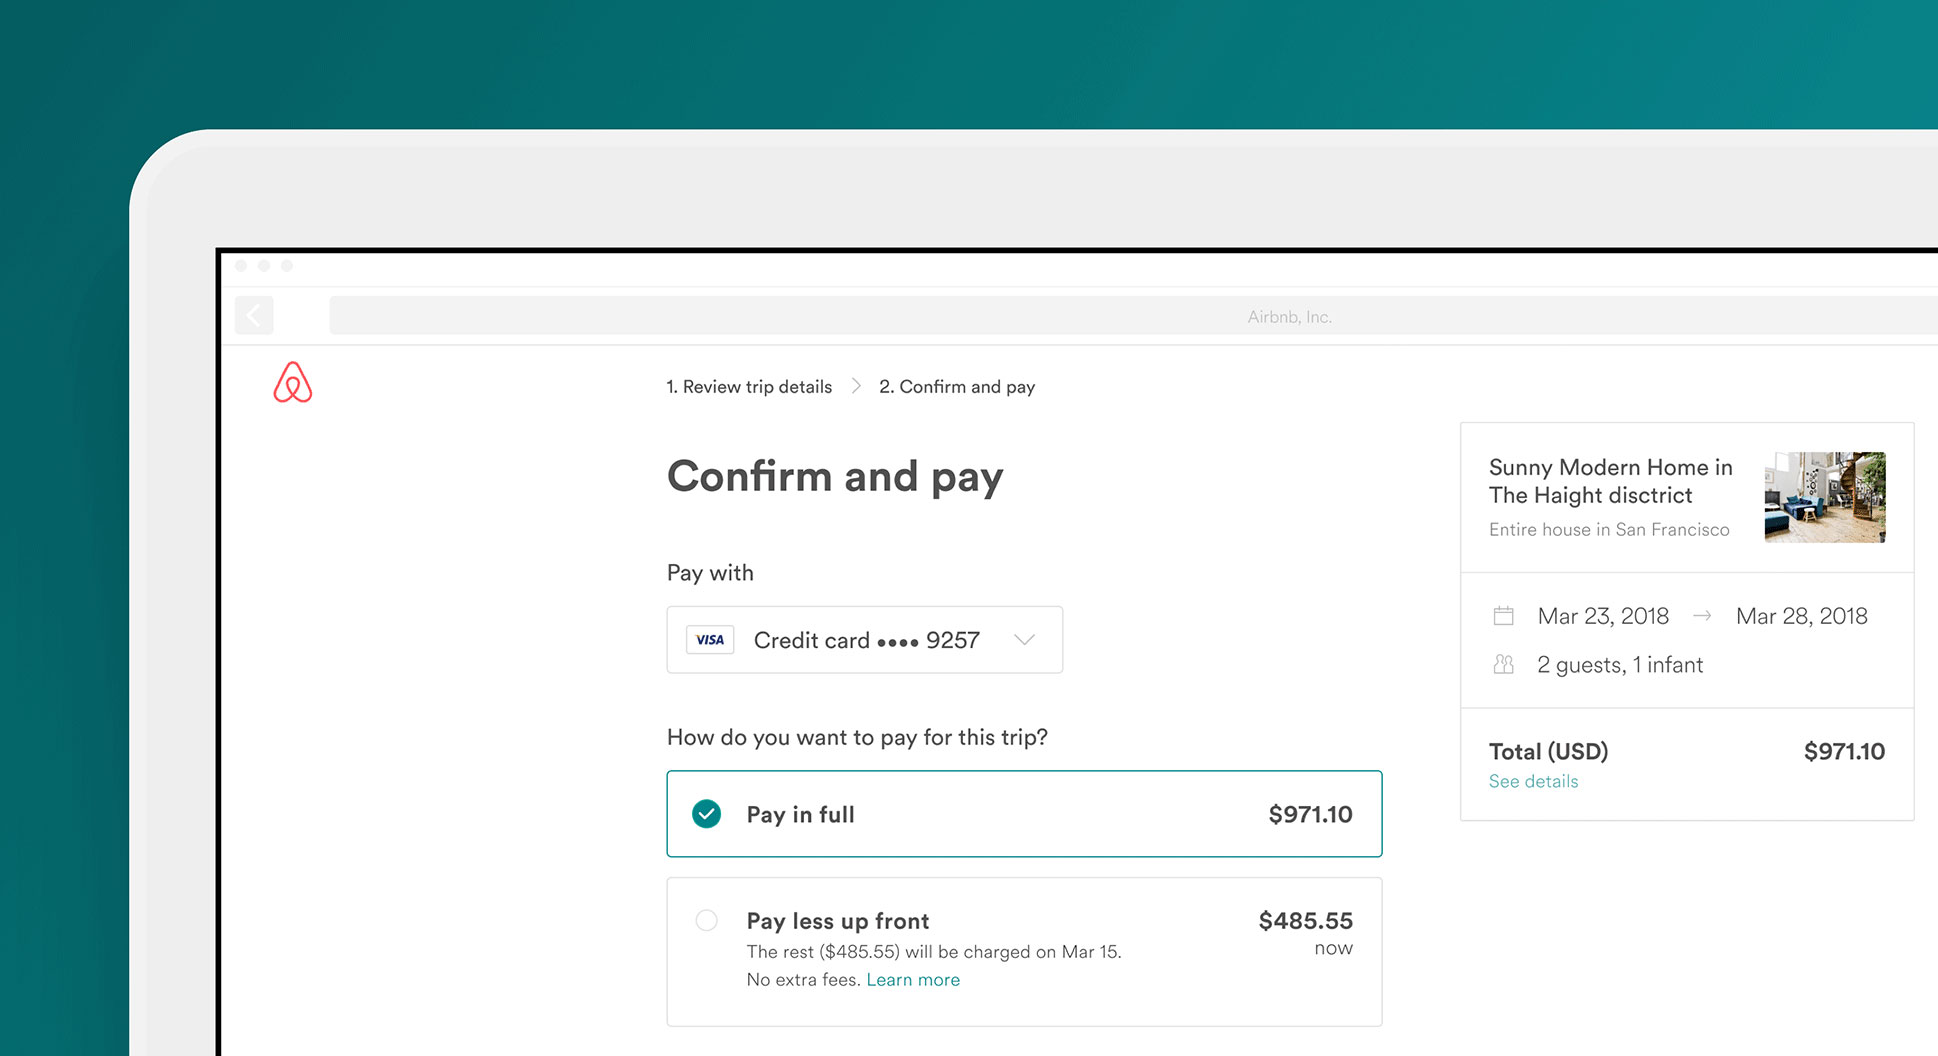Click the dropdown chevron next to 9257
The height and width of the screenshot is (1056, 1938).
pos(1024,640)
